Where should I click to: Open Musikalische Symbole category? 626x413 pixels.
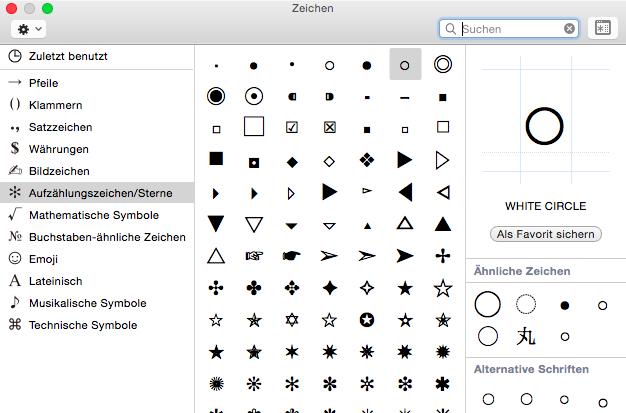click(x=97, y=303)
